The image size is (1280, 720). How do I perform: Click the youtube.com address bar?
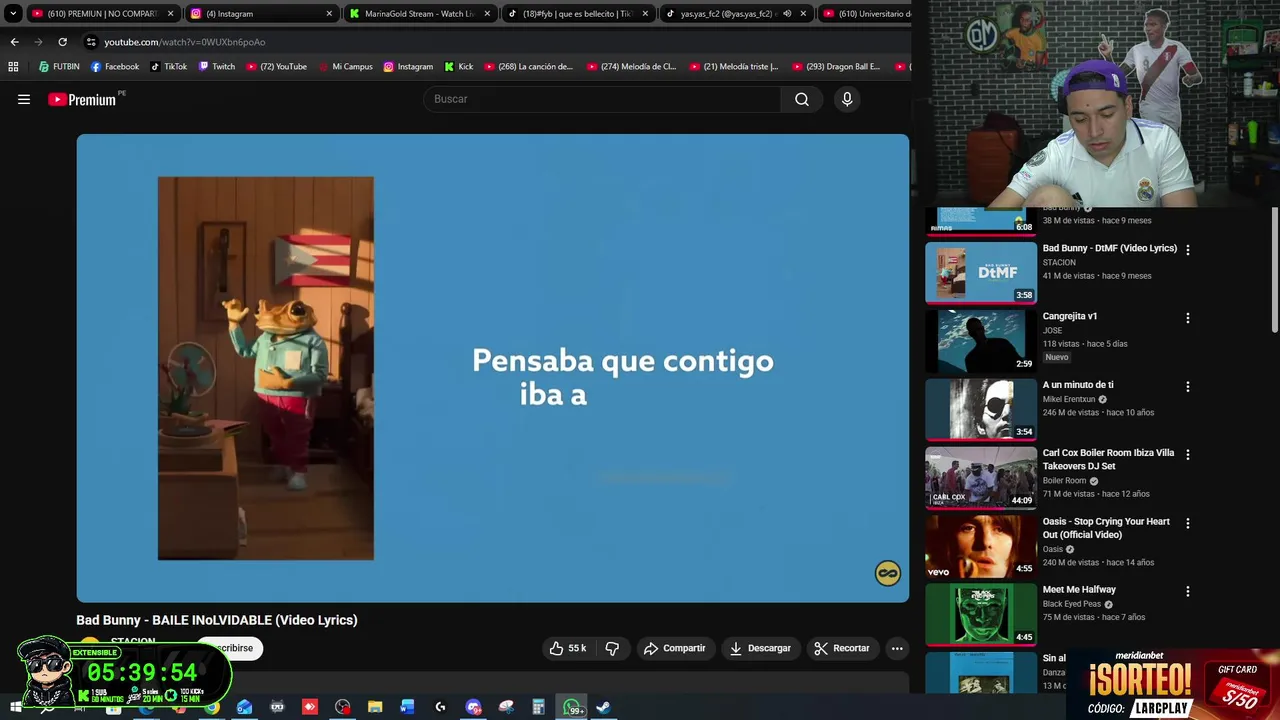click(x=495, y=42)
